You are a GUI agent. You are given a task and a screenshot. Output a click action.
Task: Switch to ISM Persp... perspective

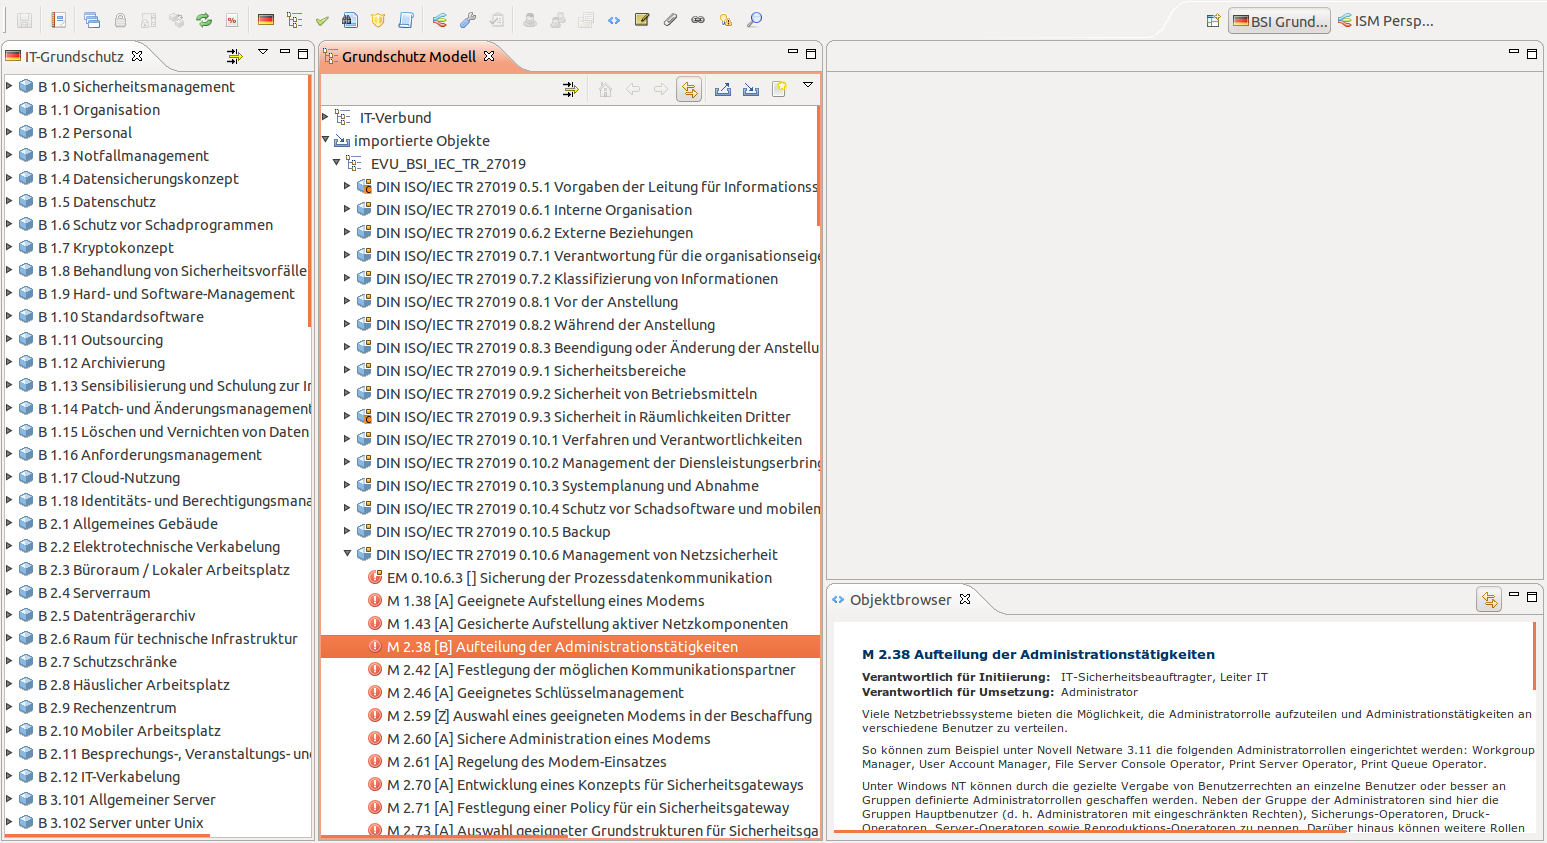pos(1386,21)
